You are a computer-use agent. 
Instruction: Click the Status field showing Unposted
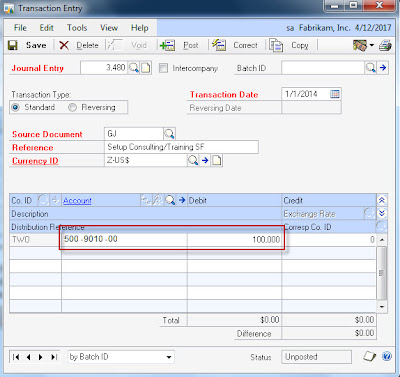[316, 357]
